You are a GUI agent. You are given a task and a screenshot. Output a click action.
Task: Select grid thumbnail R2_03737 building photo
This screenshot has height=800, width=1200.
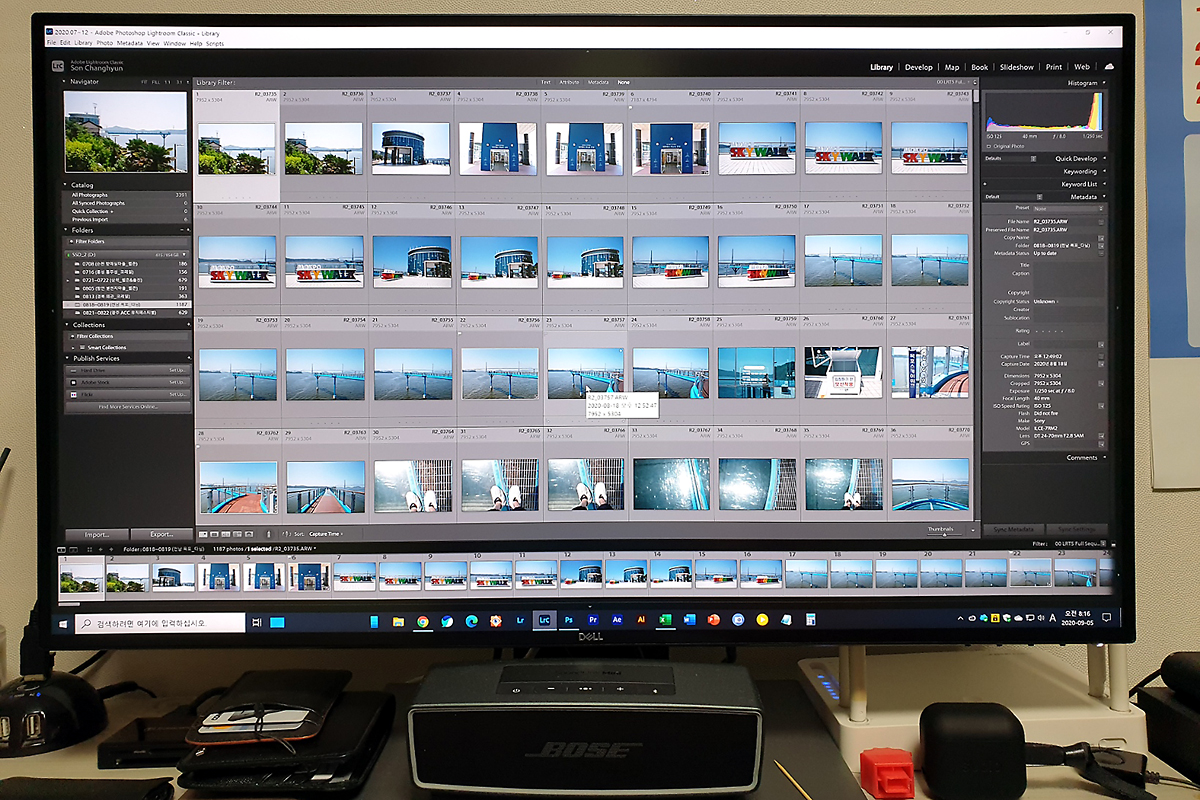tap(411, 149)
